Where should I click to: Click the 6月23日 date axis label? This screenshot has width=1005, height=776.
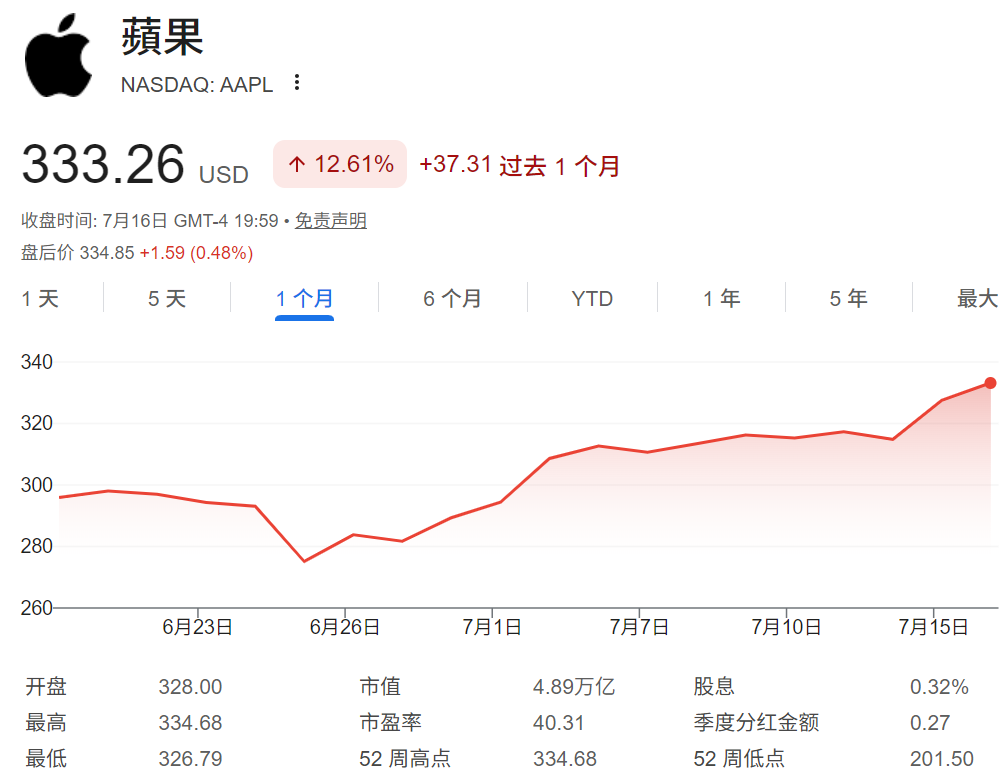point(197,627)
